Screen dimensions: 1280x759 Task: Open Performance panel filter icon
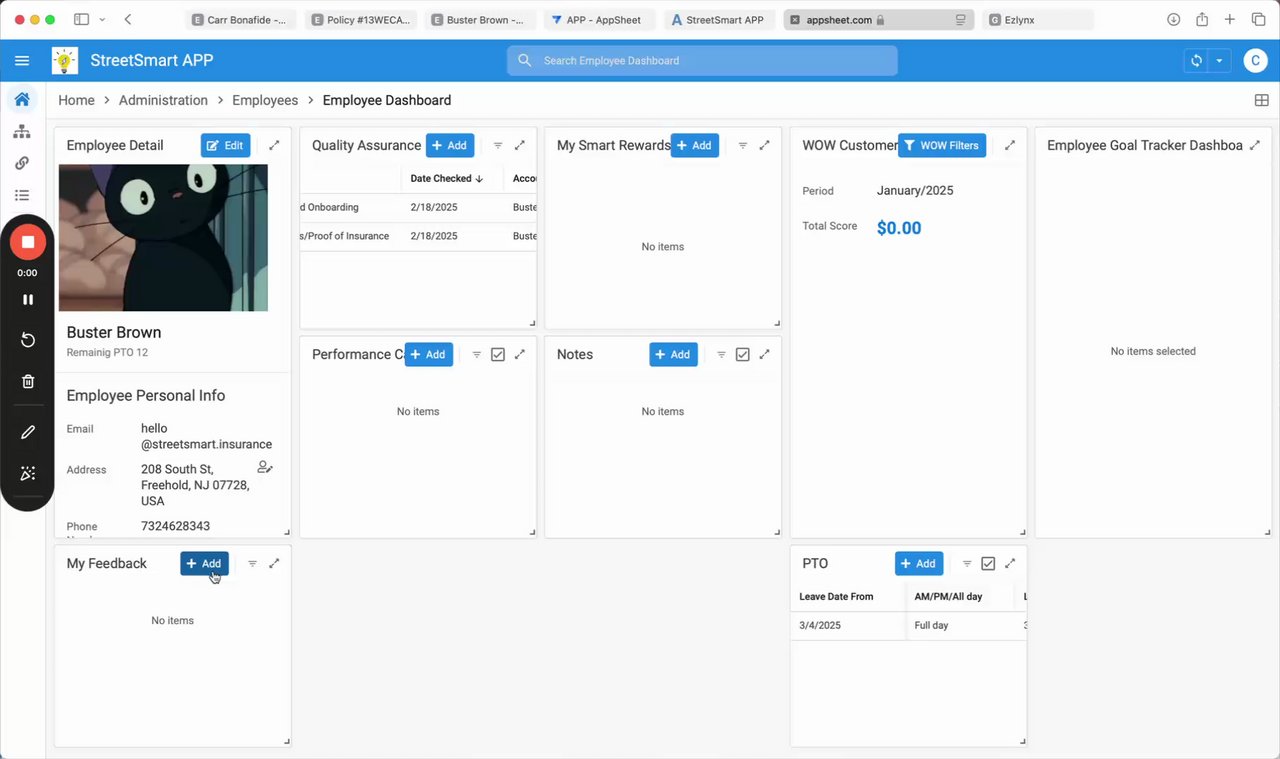[x=477, y=354]
